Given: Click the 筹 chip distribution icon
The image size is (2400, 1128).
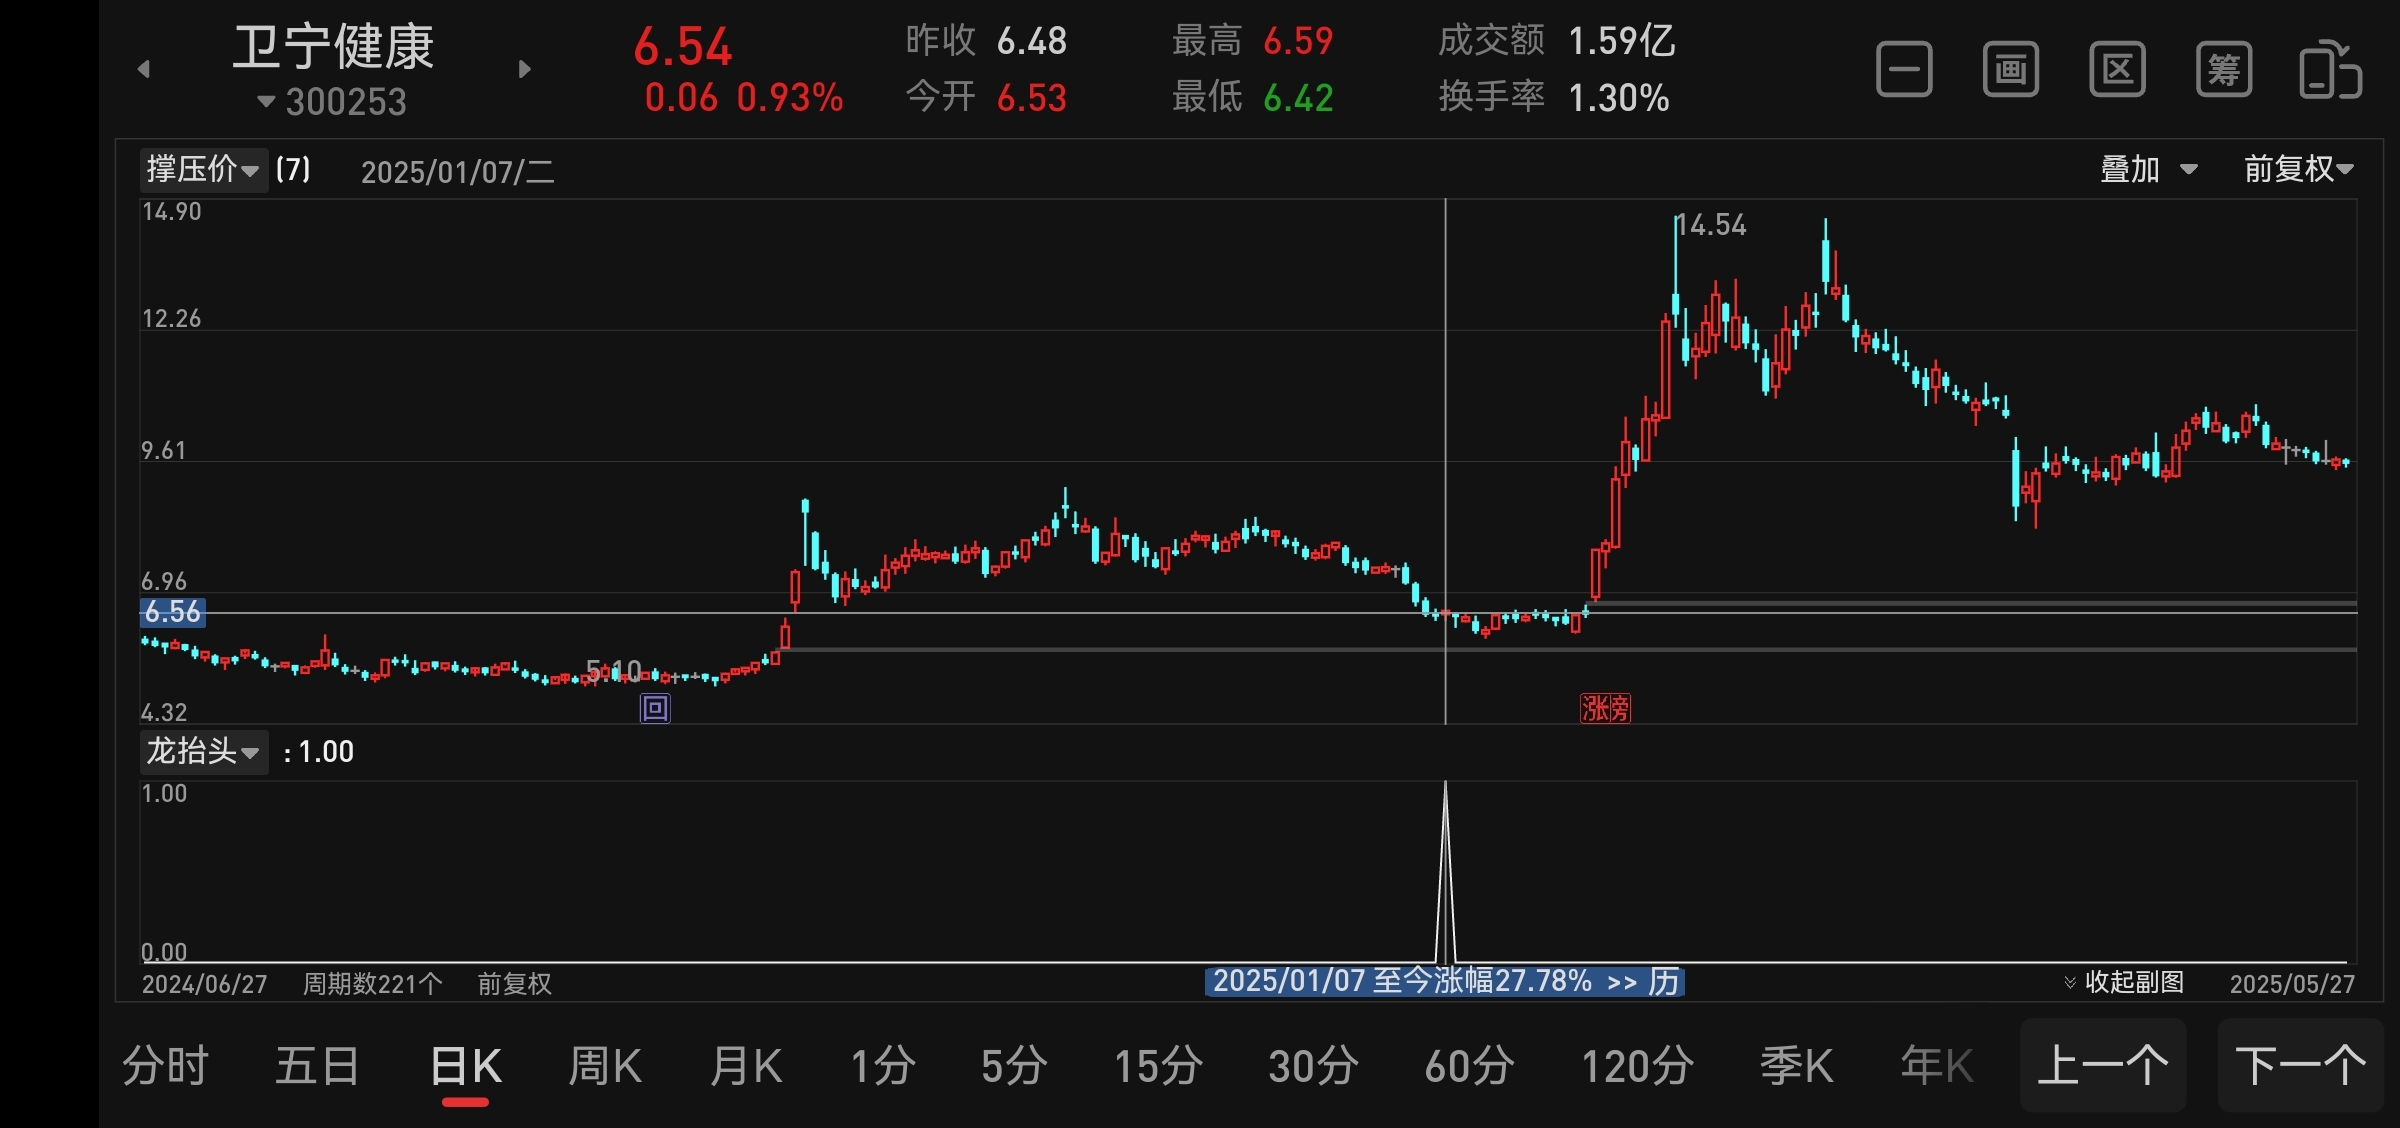Looking at the screenshot, I should (2224, 70).
